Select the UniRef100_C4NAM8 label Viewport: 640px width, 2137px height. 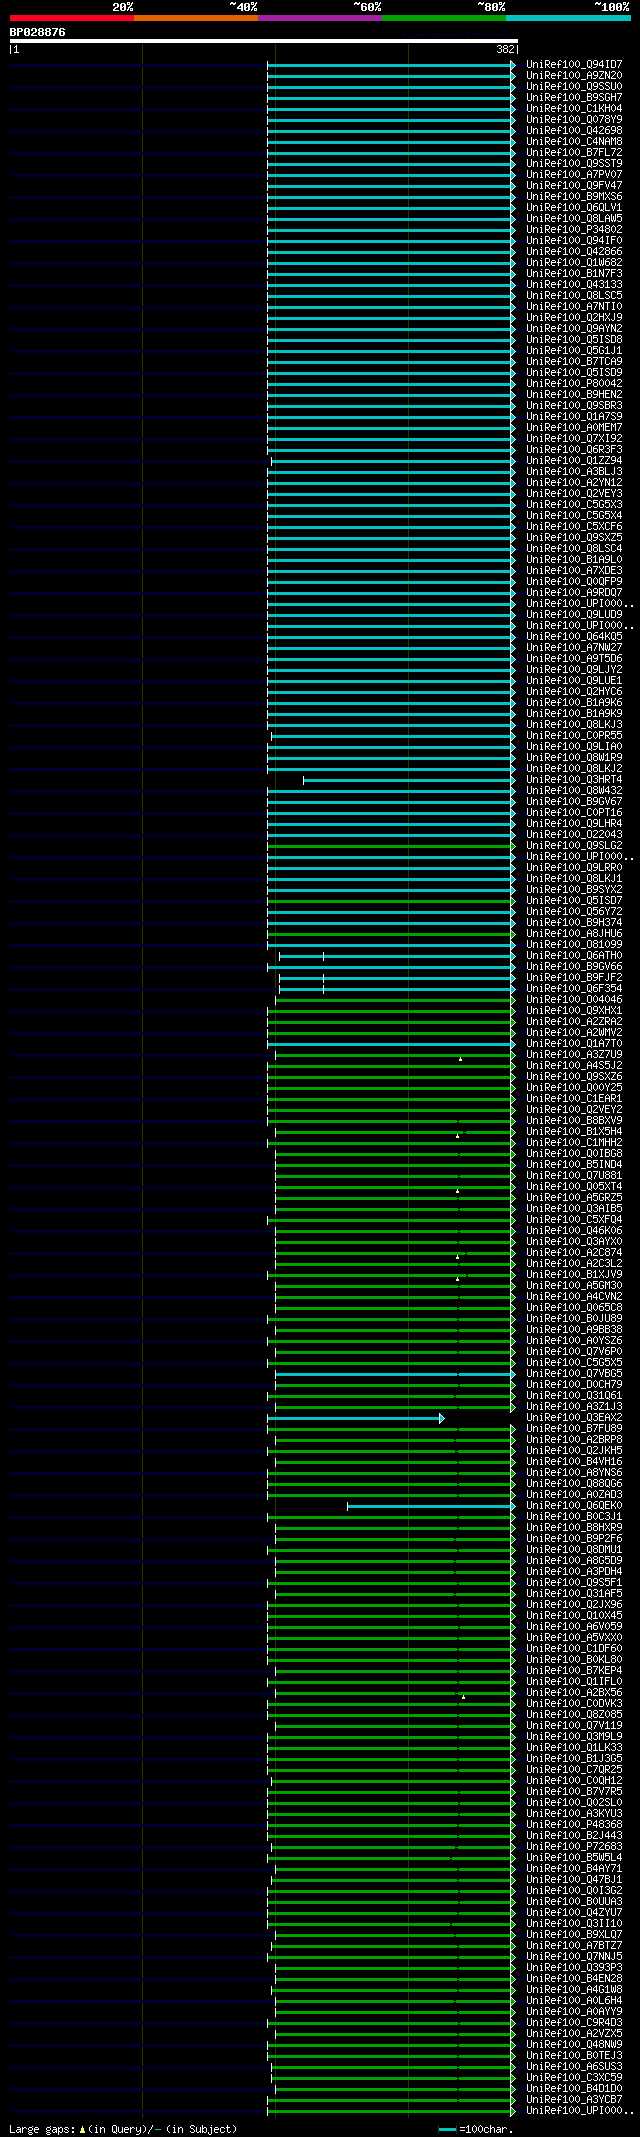[x=574, y=141]
